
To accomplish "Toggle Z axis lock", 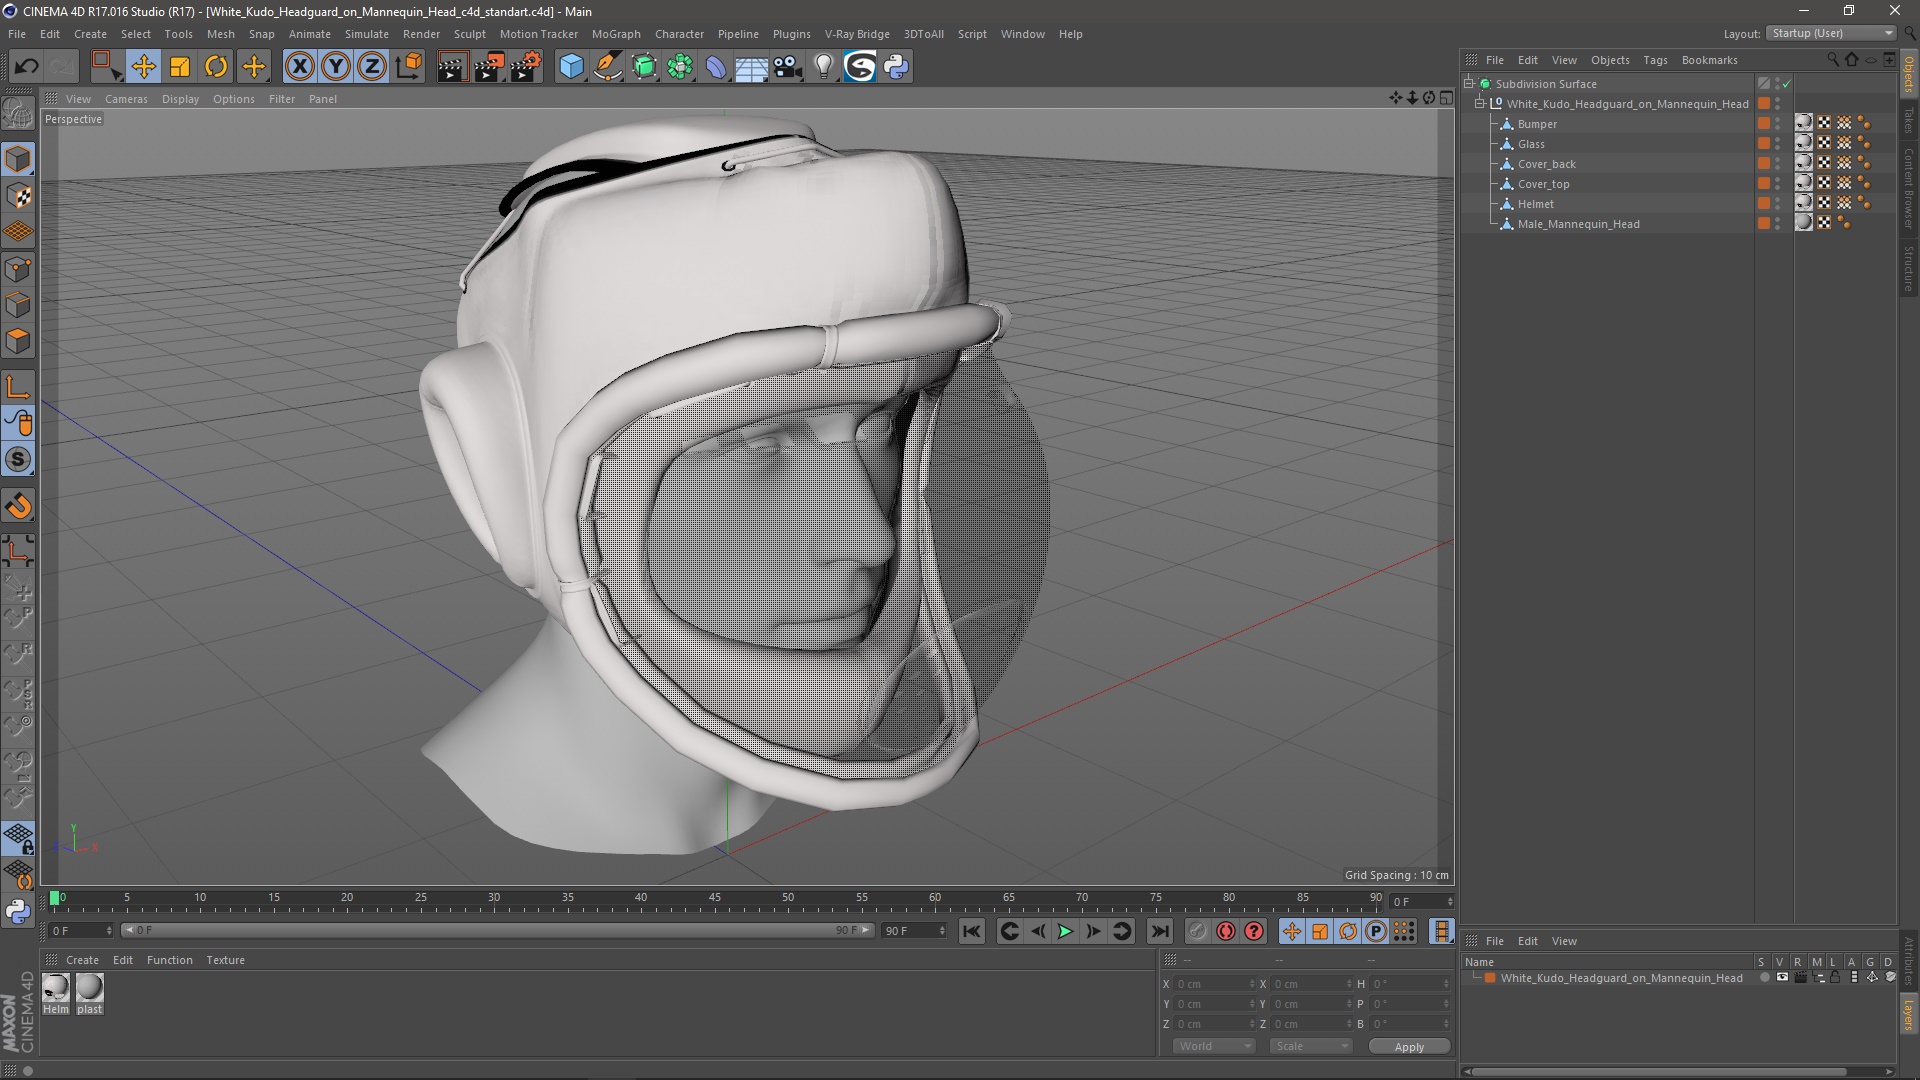I will 371,67.
